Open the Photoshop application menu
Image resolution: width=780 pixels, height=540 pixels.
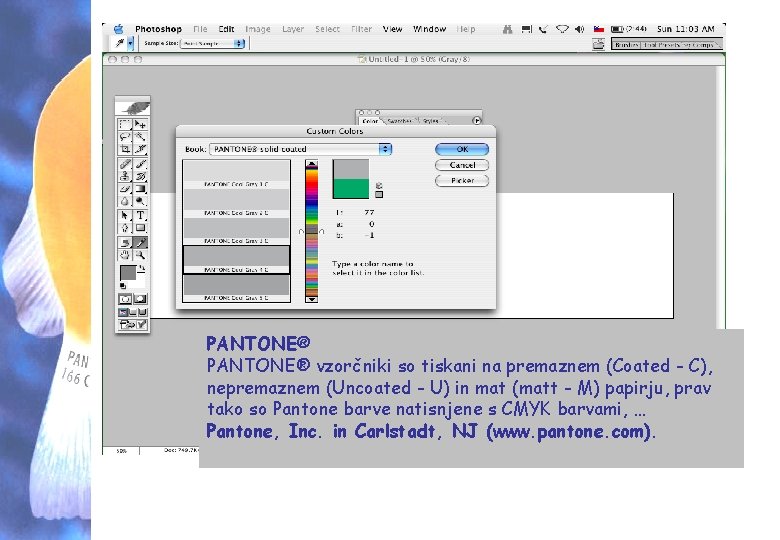tap(158, 29)
